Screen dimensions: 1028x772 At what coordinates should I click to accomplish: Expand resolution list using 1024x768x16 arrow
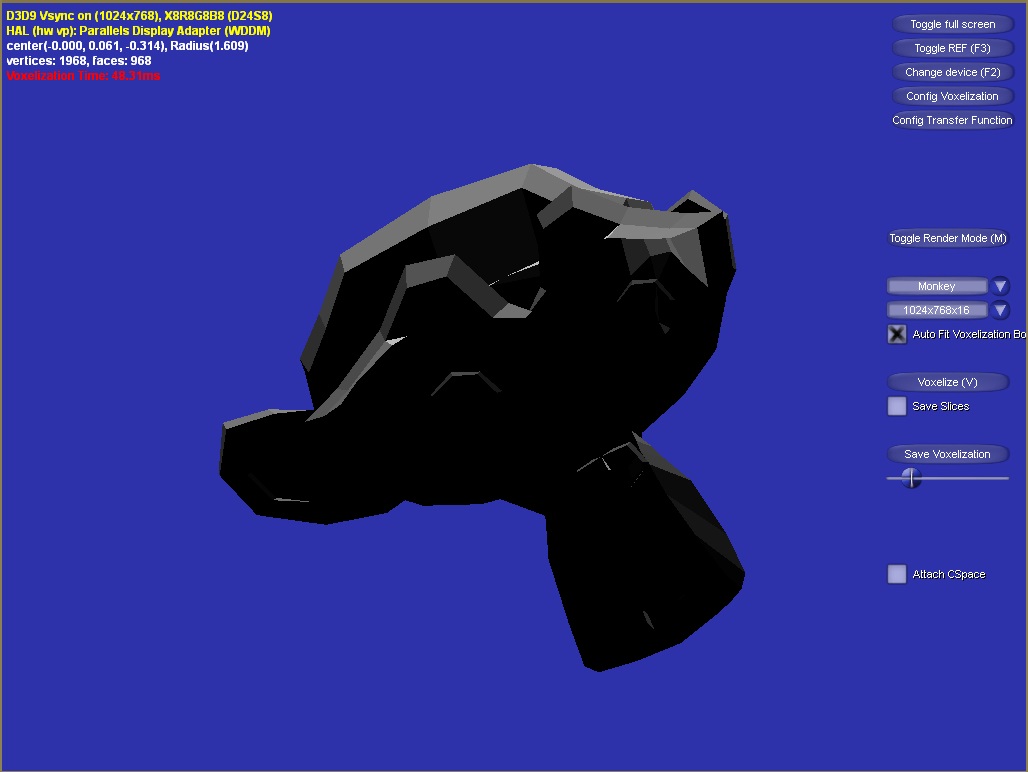click(x=1000, y=310)
